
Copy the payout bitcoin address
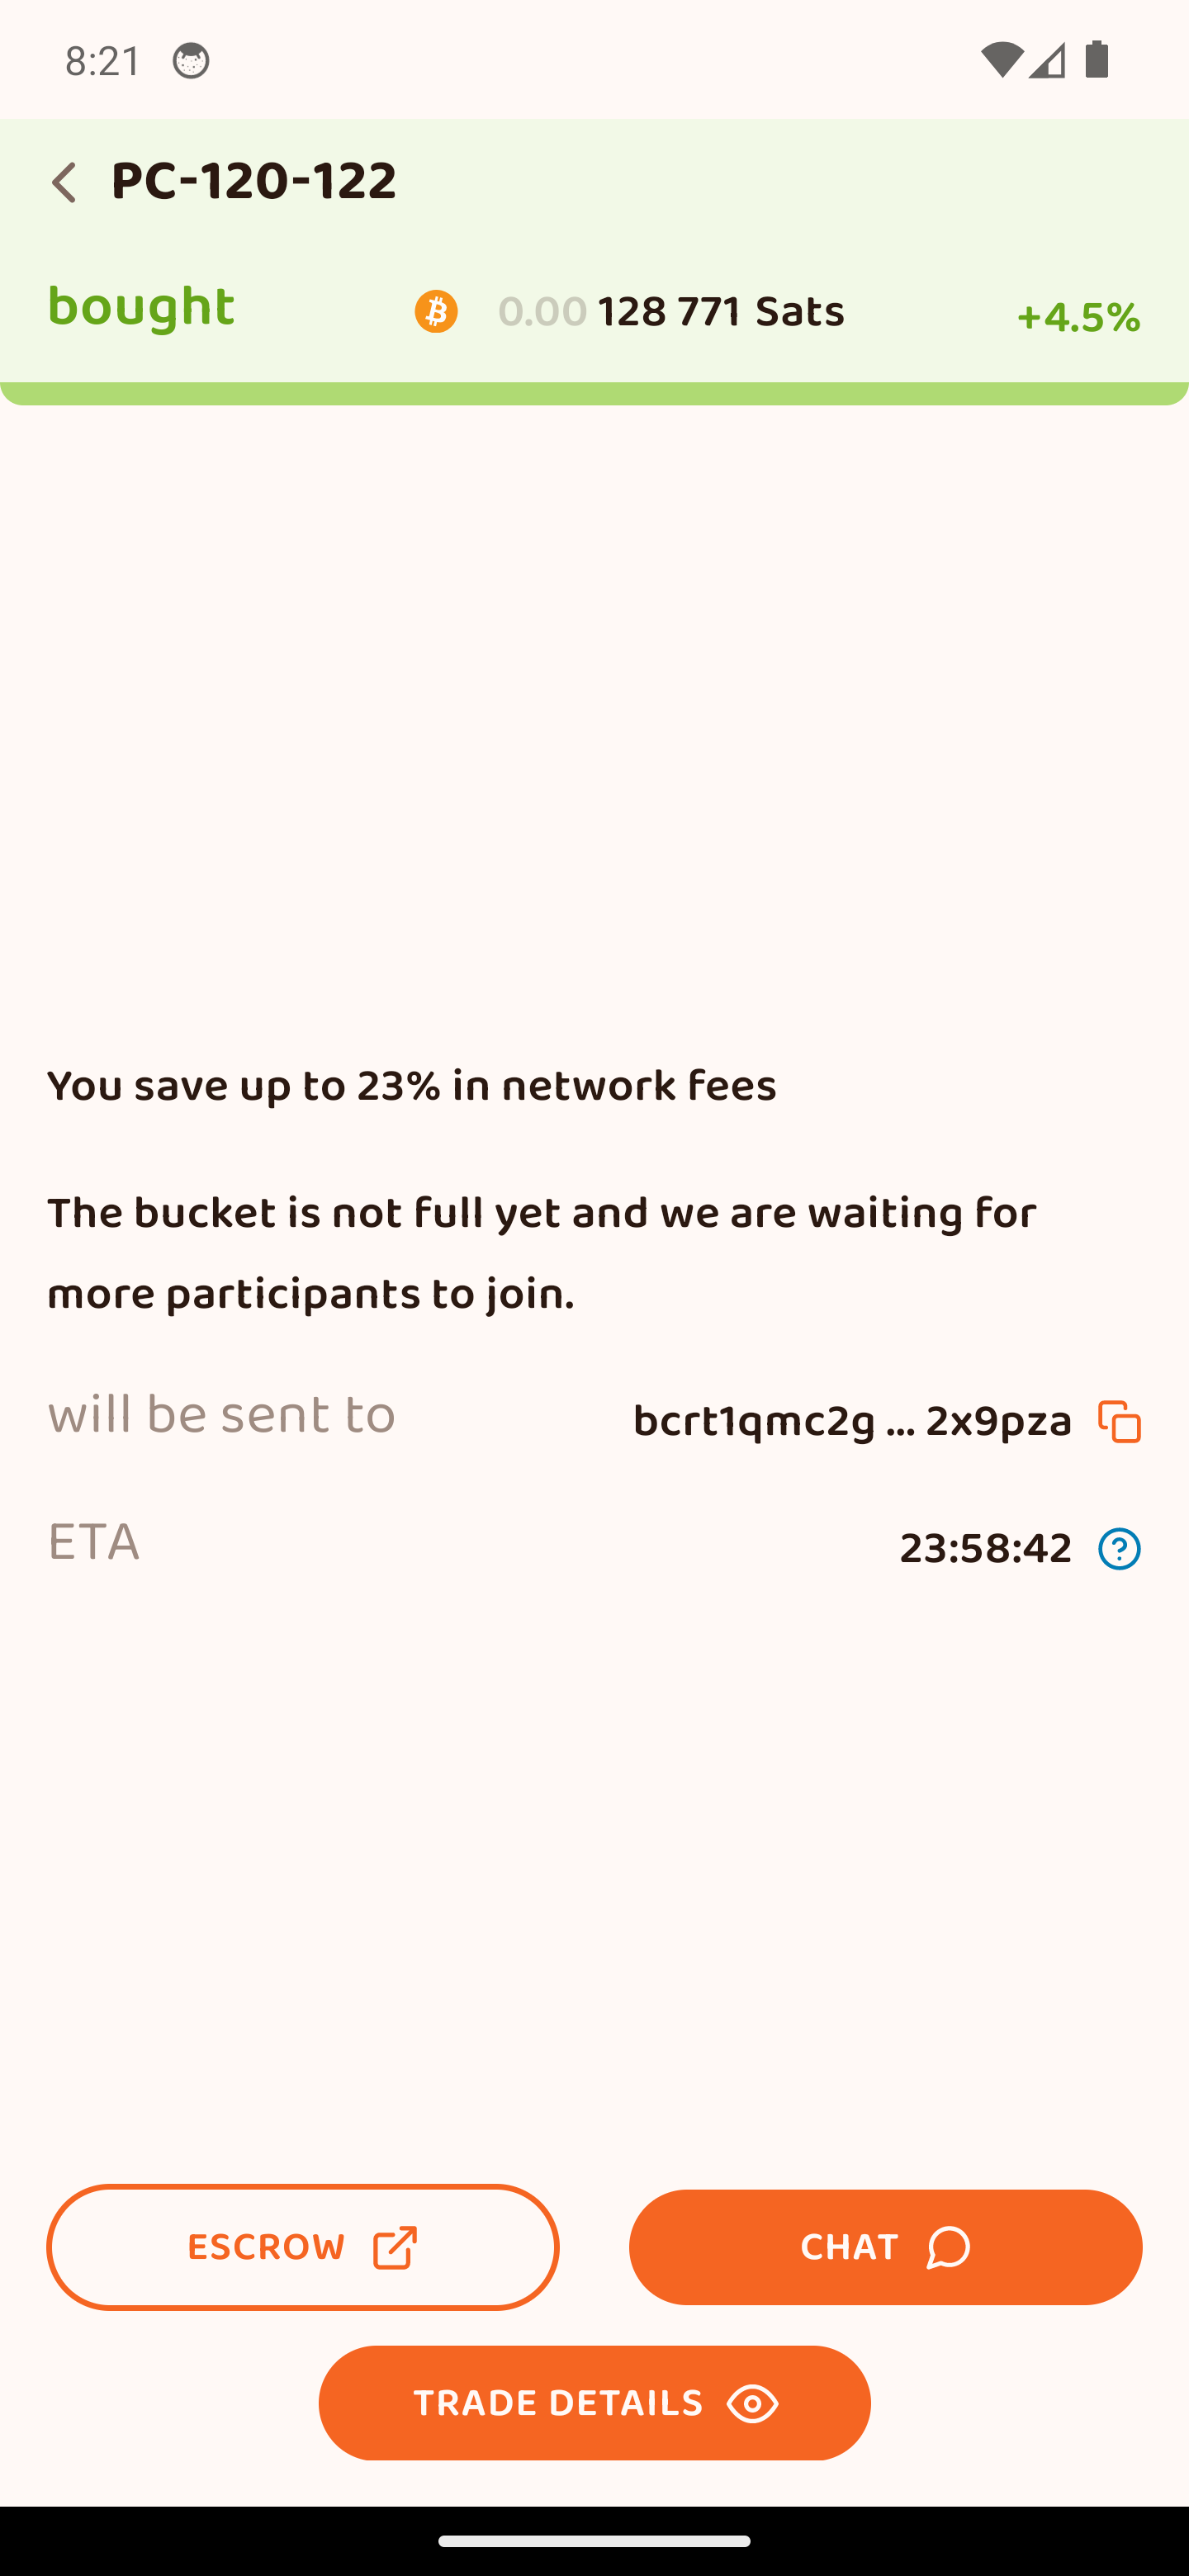[x=1119, y=1421]
